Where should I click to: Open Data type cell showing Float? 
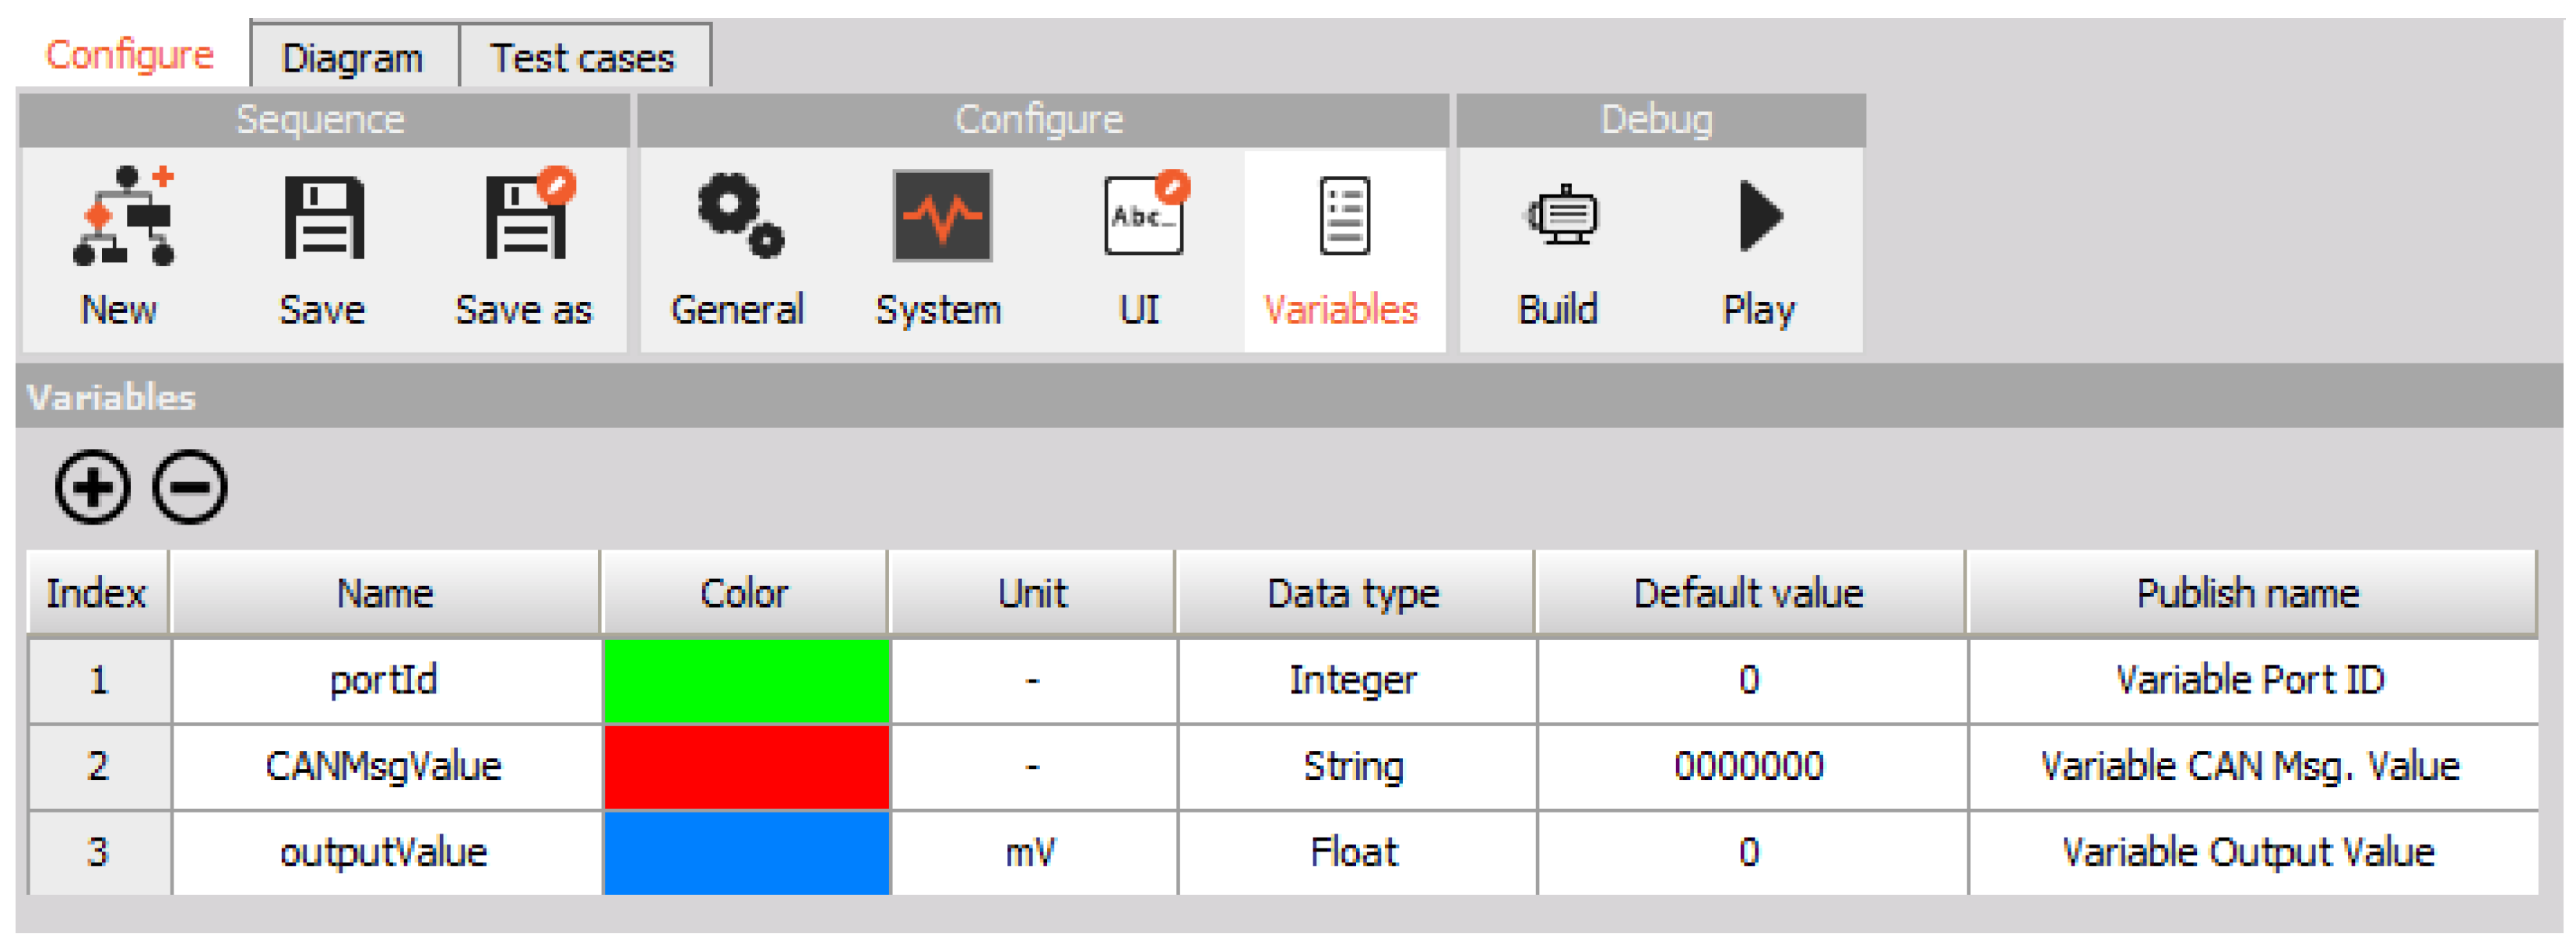click(1354, 852)
